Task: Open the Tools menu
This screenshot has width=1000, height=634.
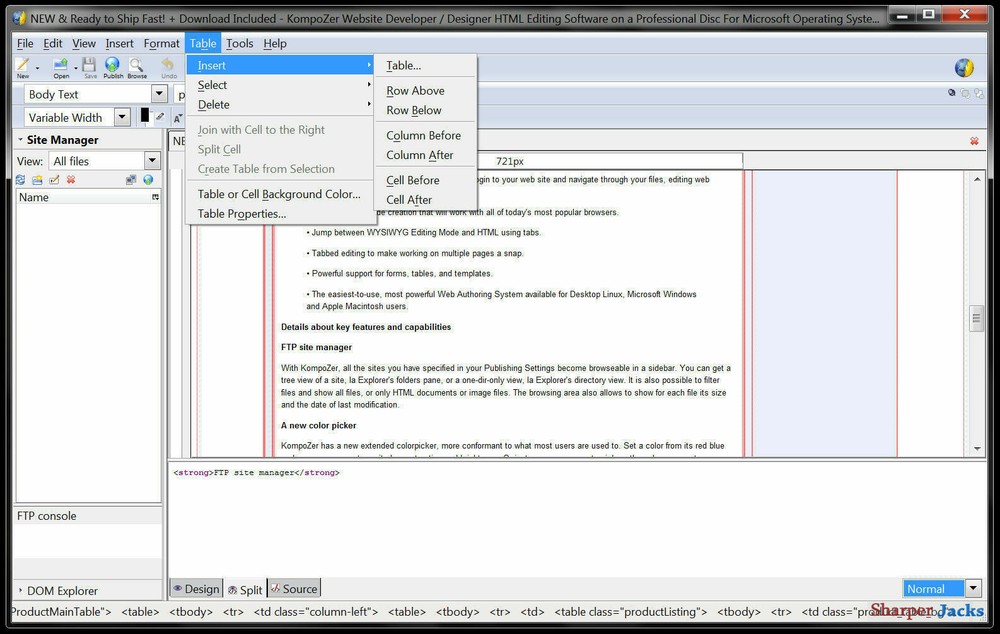Action: coord(239,43)
